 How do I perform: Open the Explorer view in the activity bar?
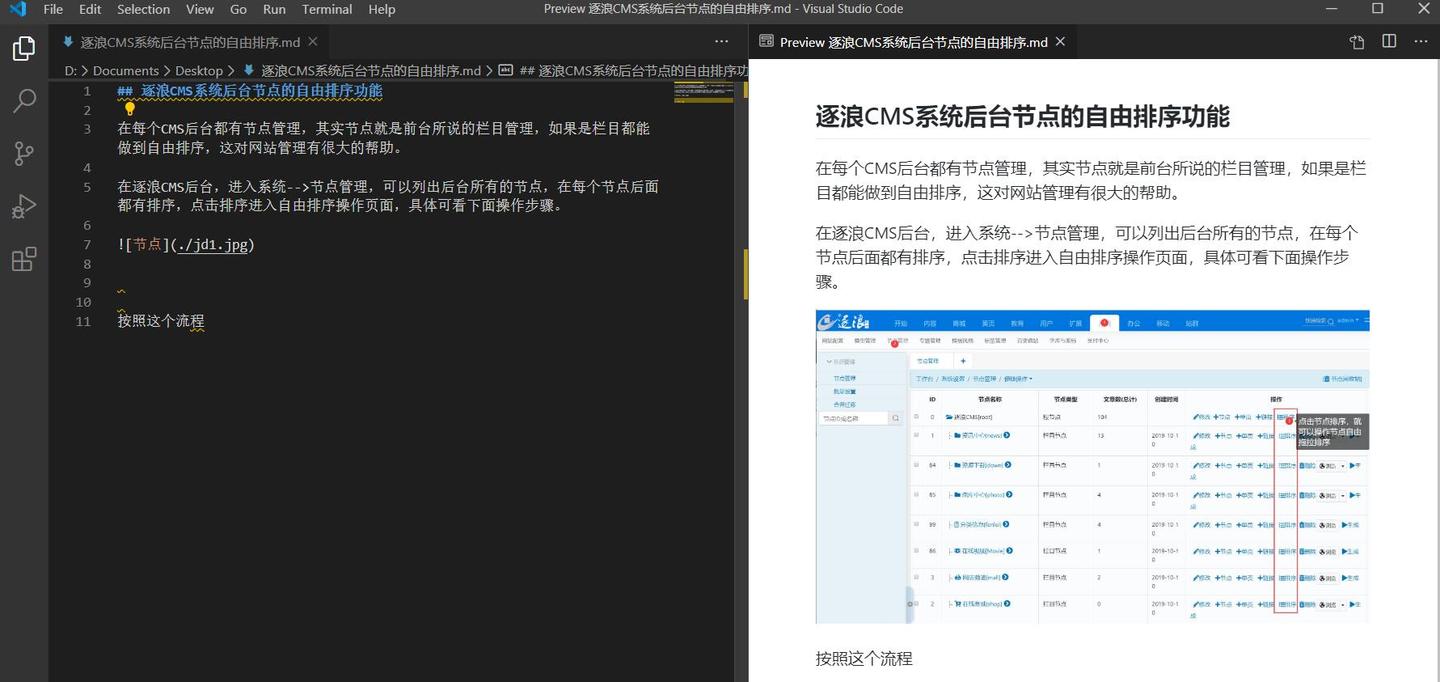point(24,47)
